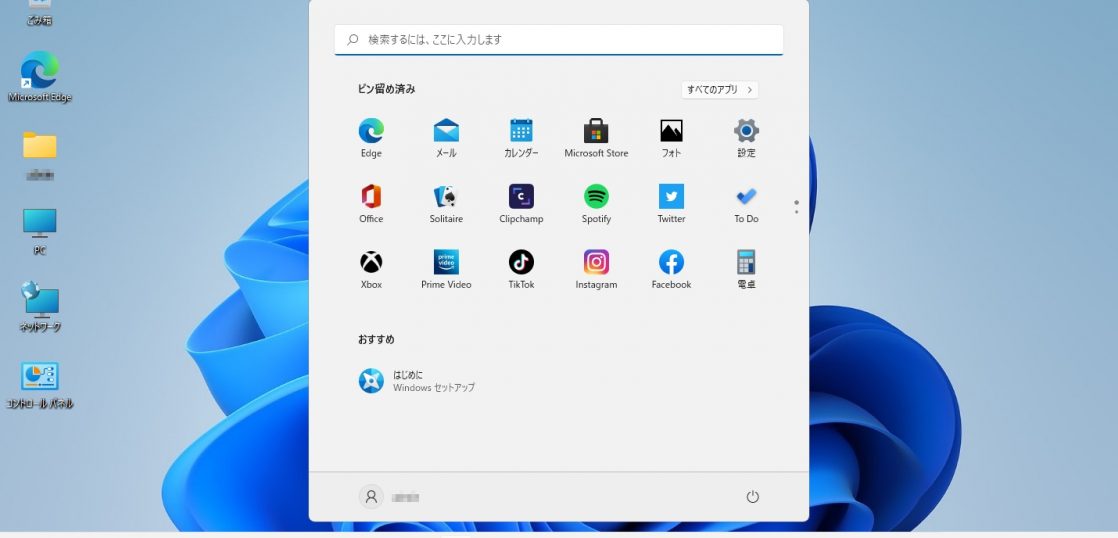This screenshot has height=538, width=1118.
Task: Open the メール app
Action: [446, 138]
